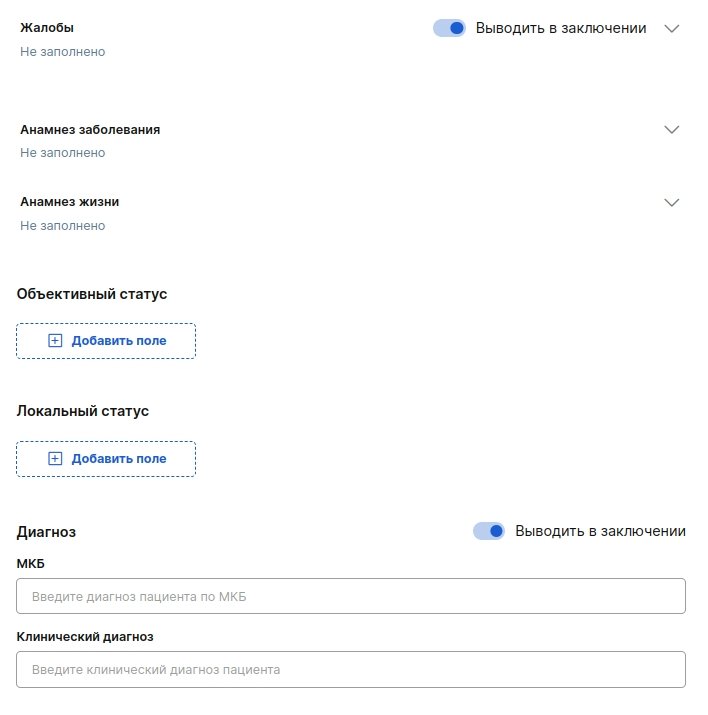Expand Анамнез заболевания section chevron

672,130
